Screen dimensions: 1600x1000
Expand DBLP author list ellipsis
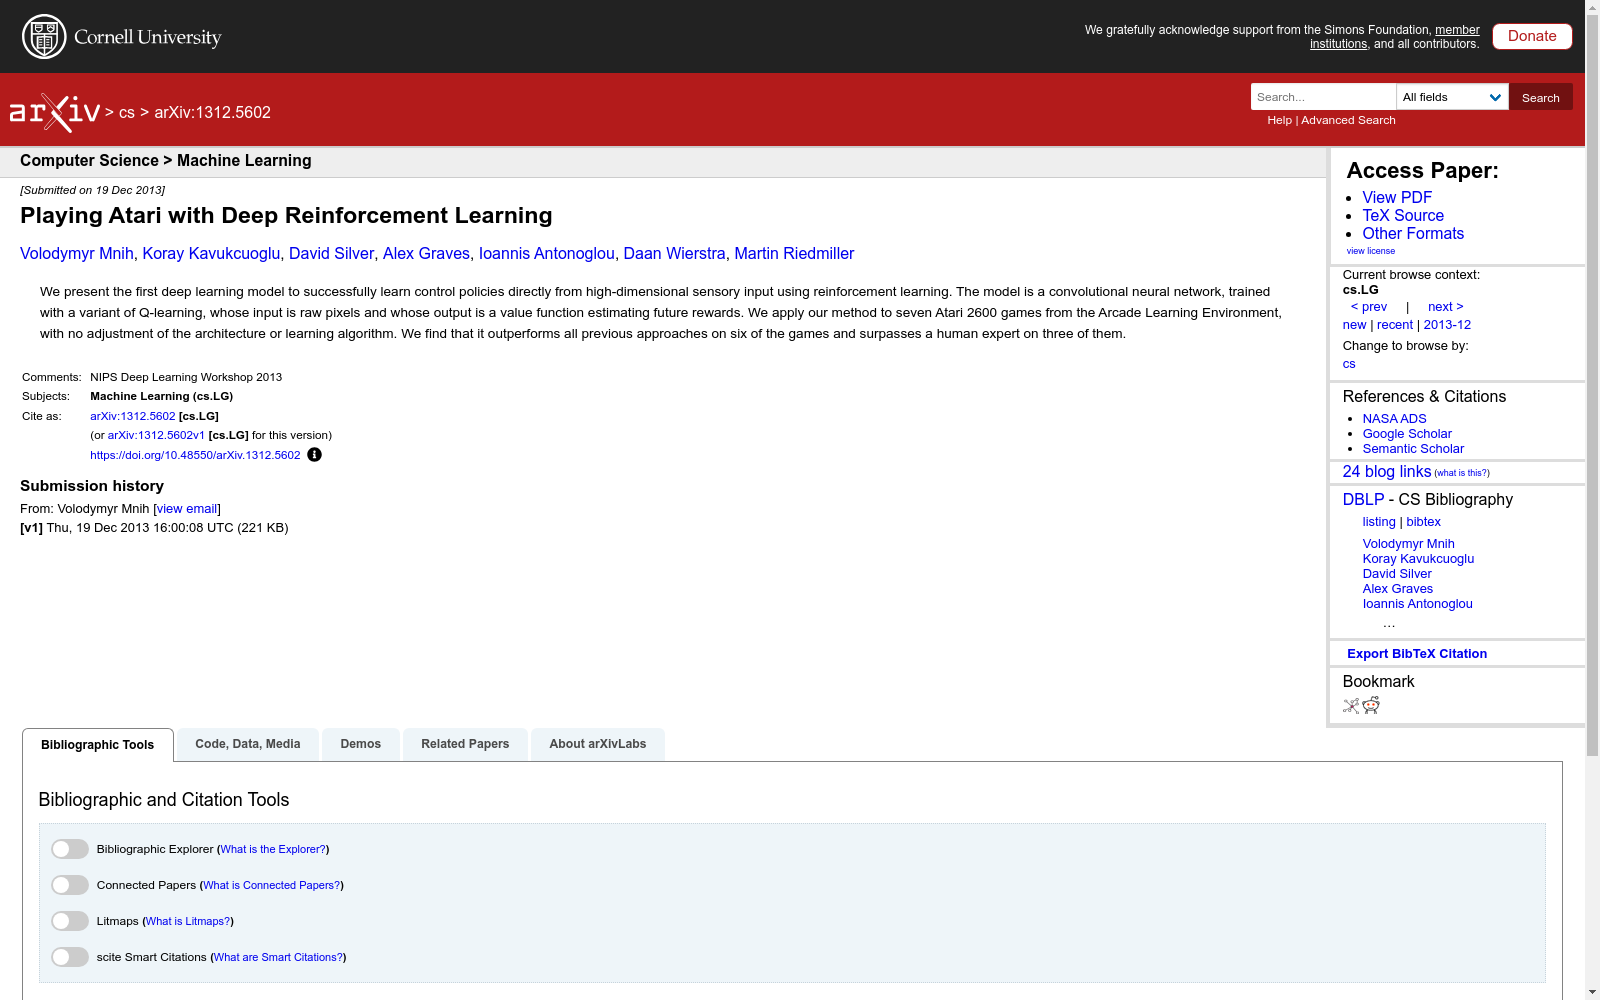pyautogui.click(x=1389, y=624)
